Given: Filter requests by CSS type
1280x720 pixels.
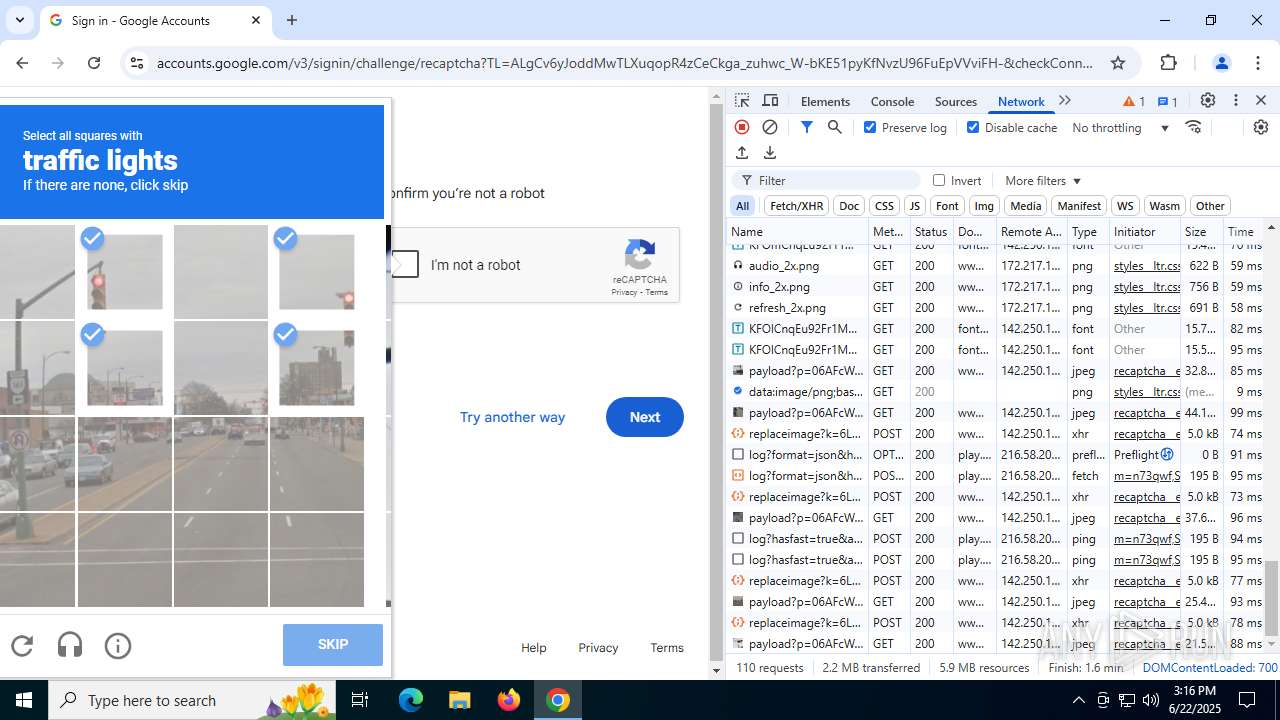Looking at the screenshot, I should tap(884, 206).
